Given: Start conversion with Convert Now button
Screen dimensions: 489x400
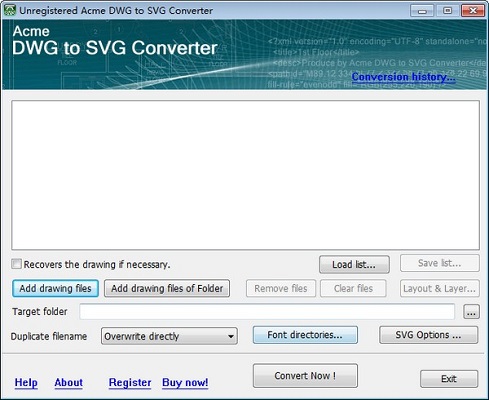Looking at the screenshot, I should click(305, 376).
